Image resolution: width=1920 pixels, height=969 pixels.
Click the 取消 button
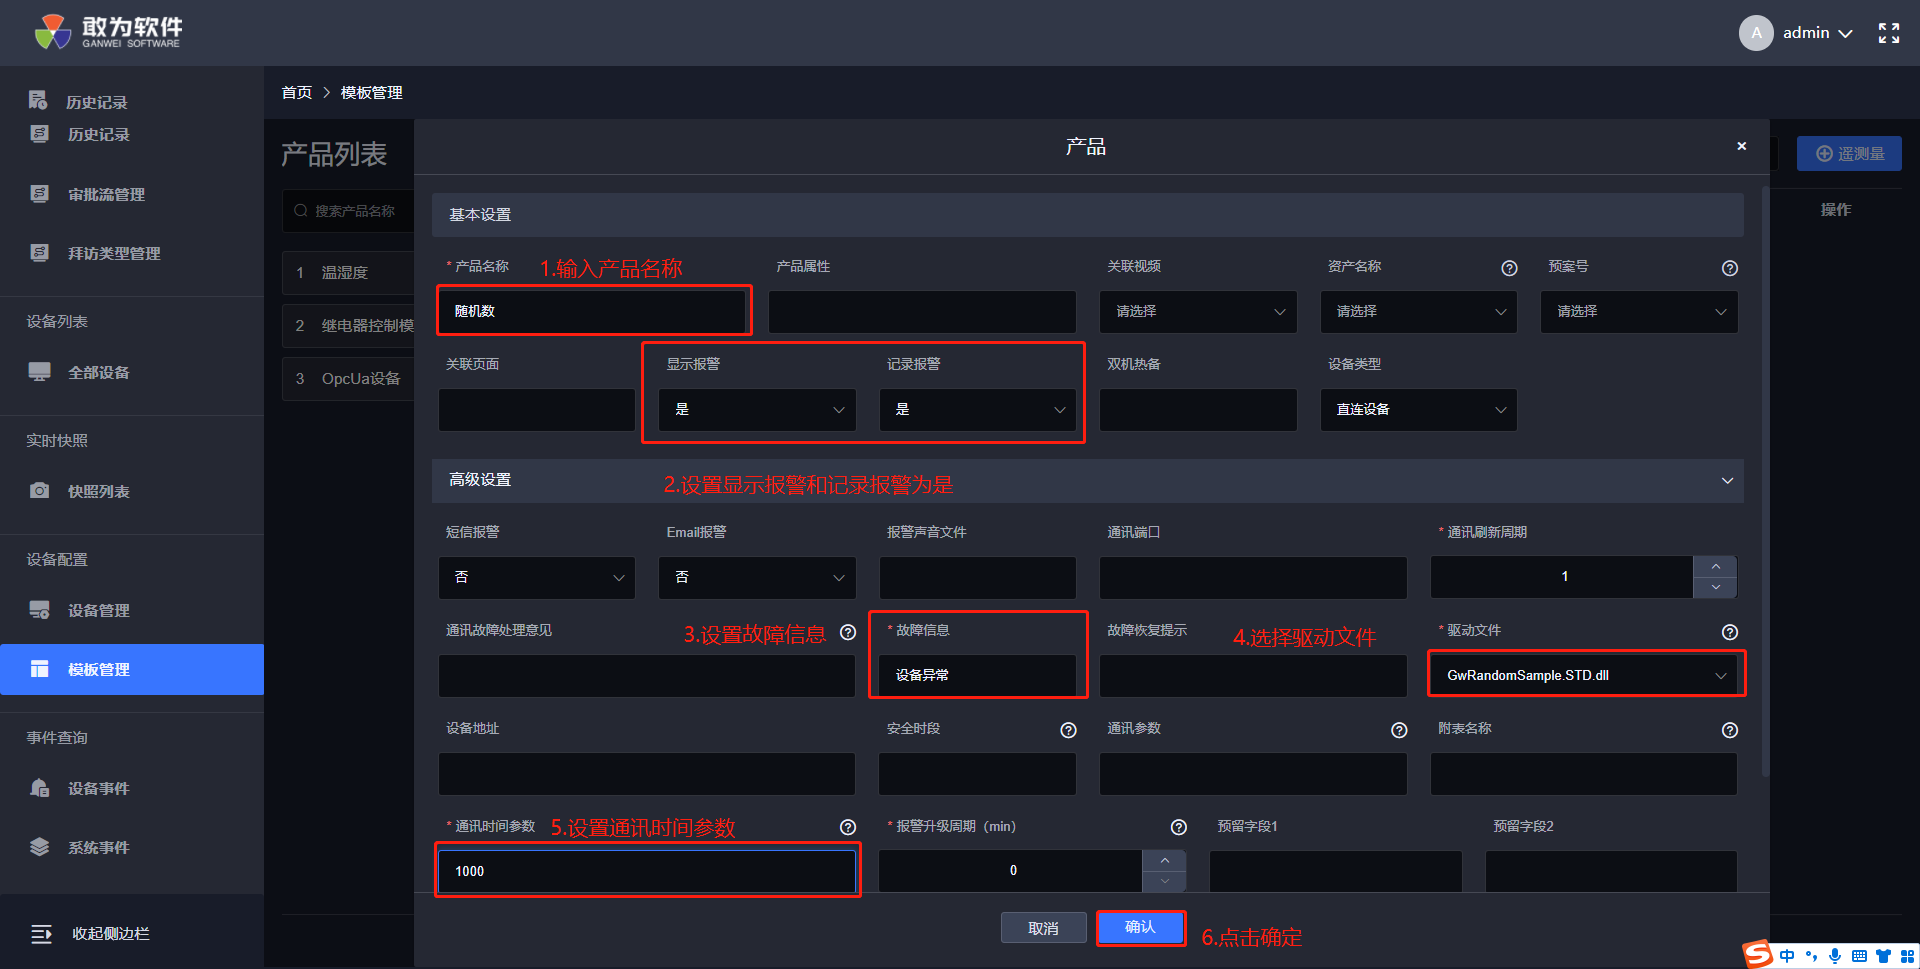(x=1044, y=928)
